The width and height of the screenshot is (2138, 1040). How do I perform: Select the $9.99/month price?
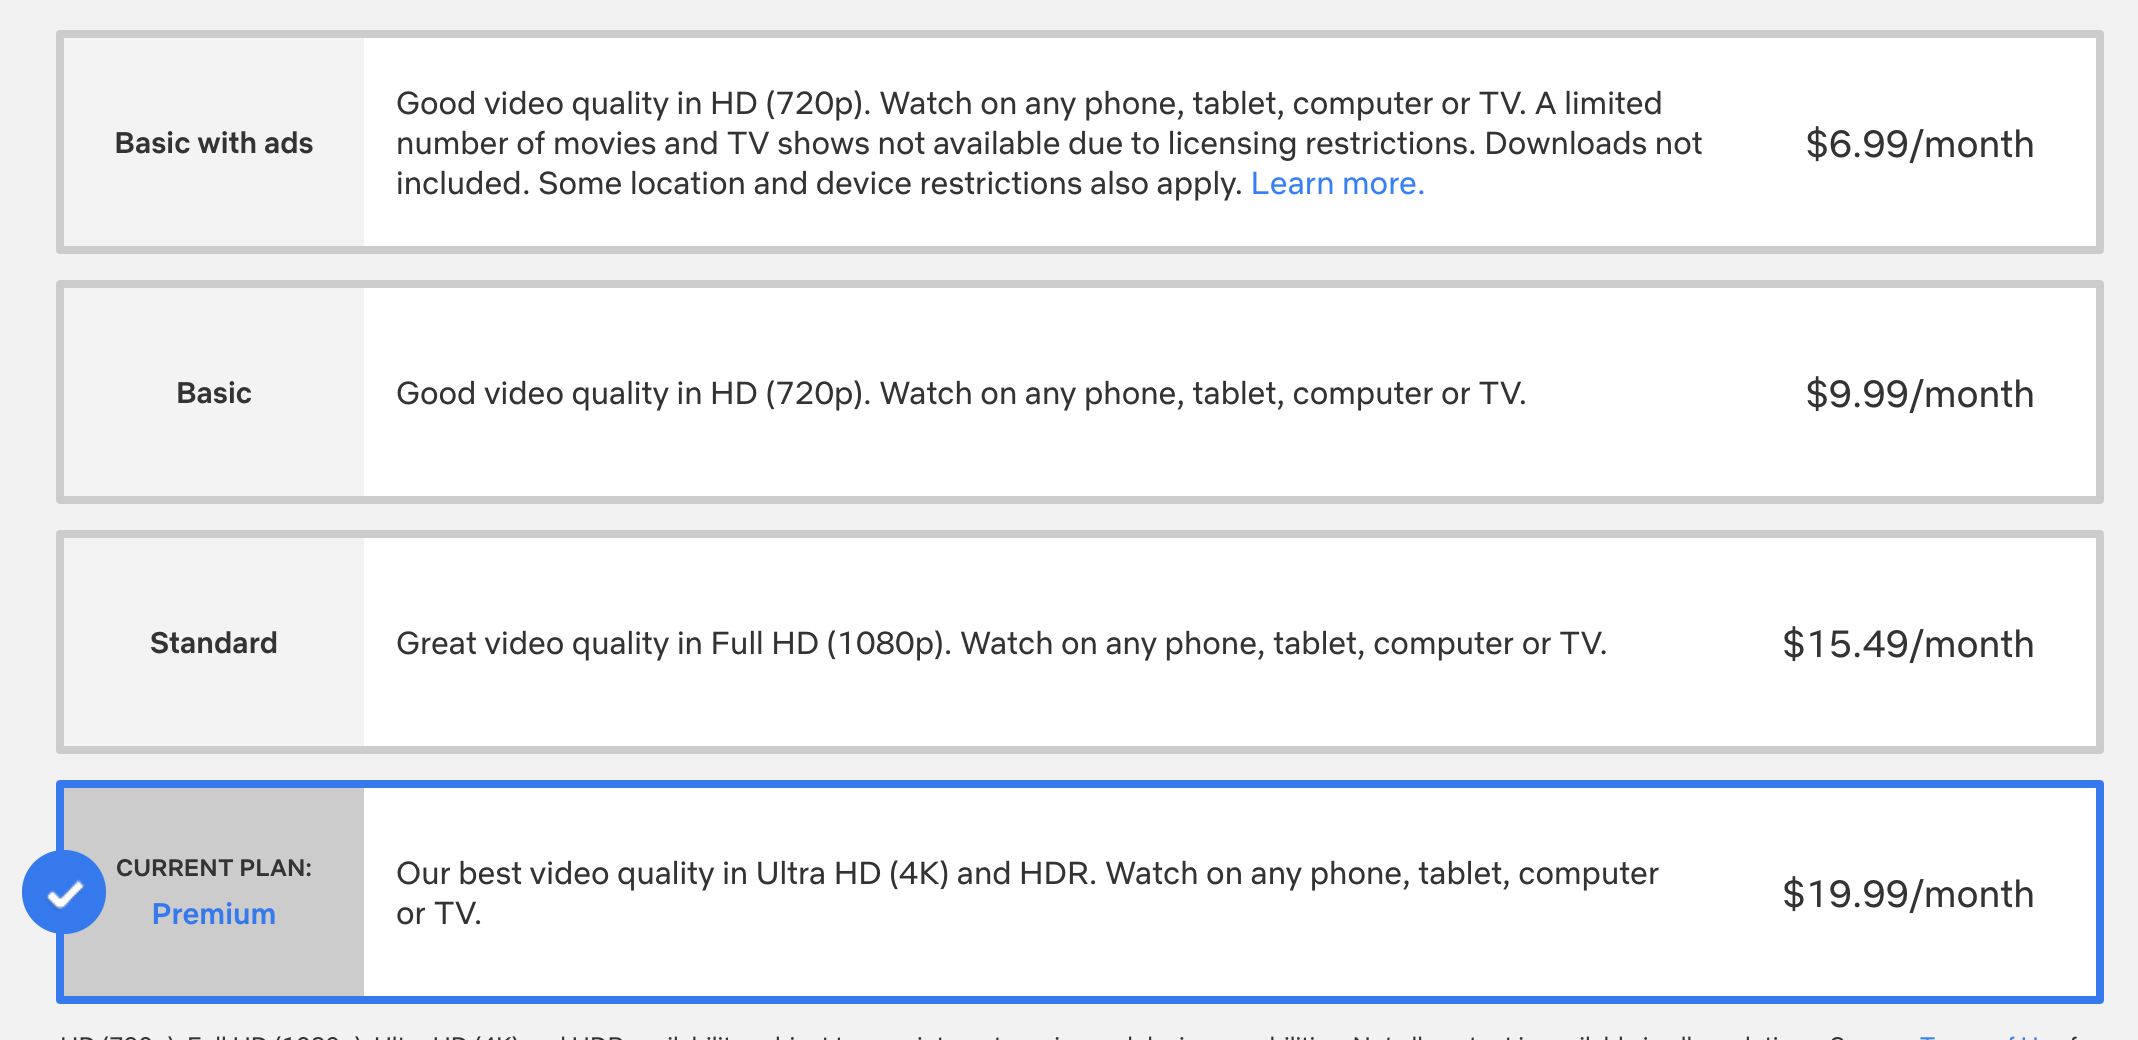(1919, 394)
